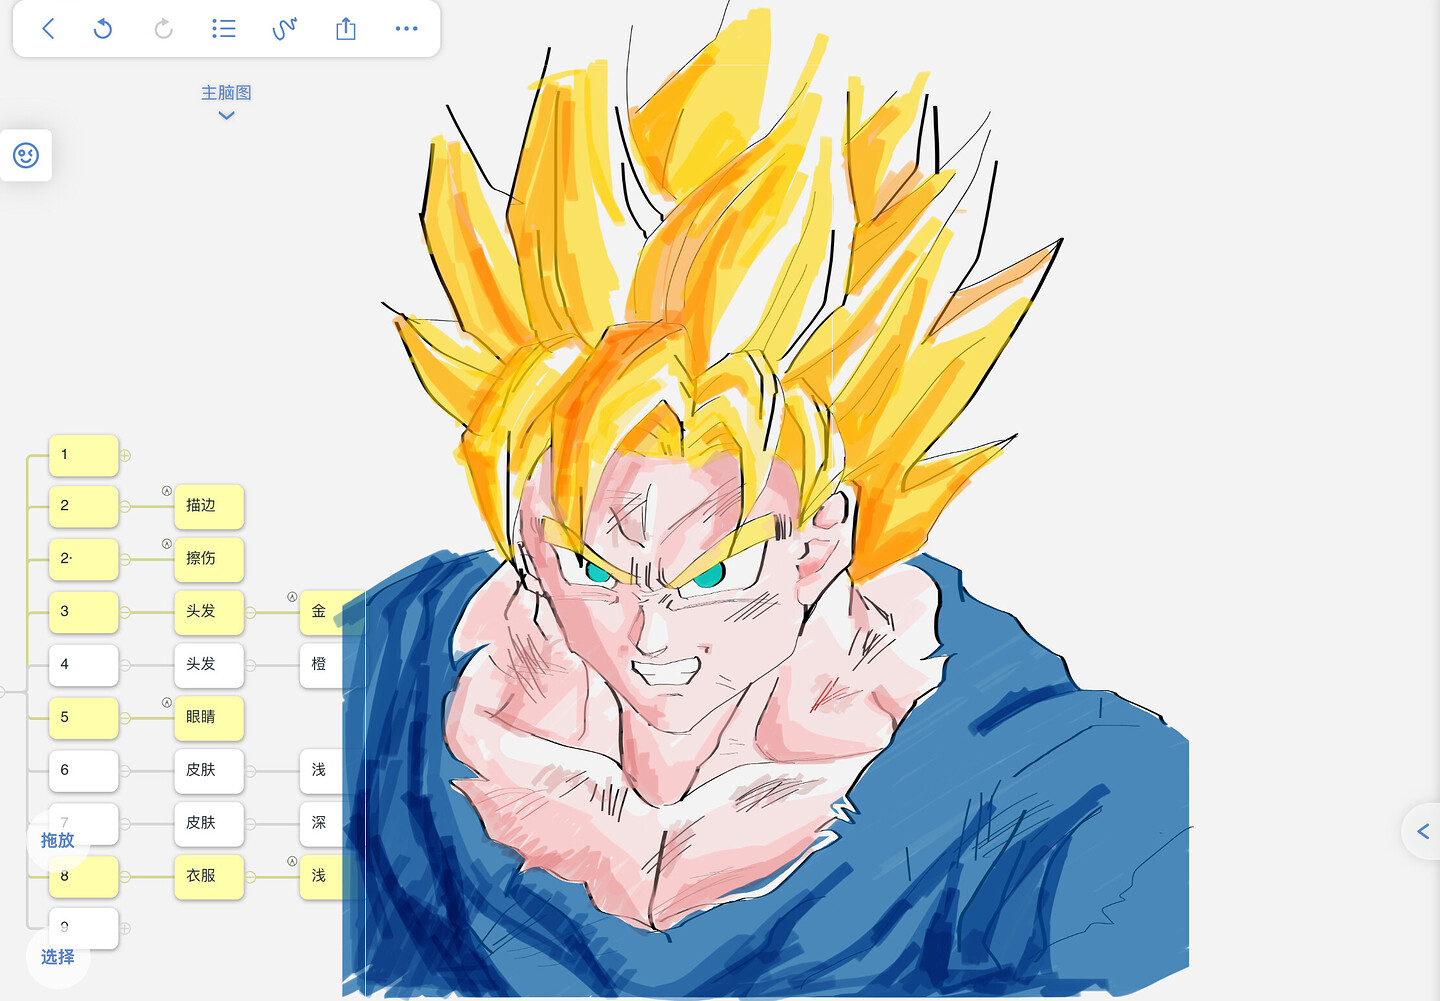
Task: Expand the plus toggle beside node 1
Action: tap(125, 456)
